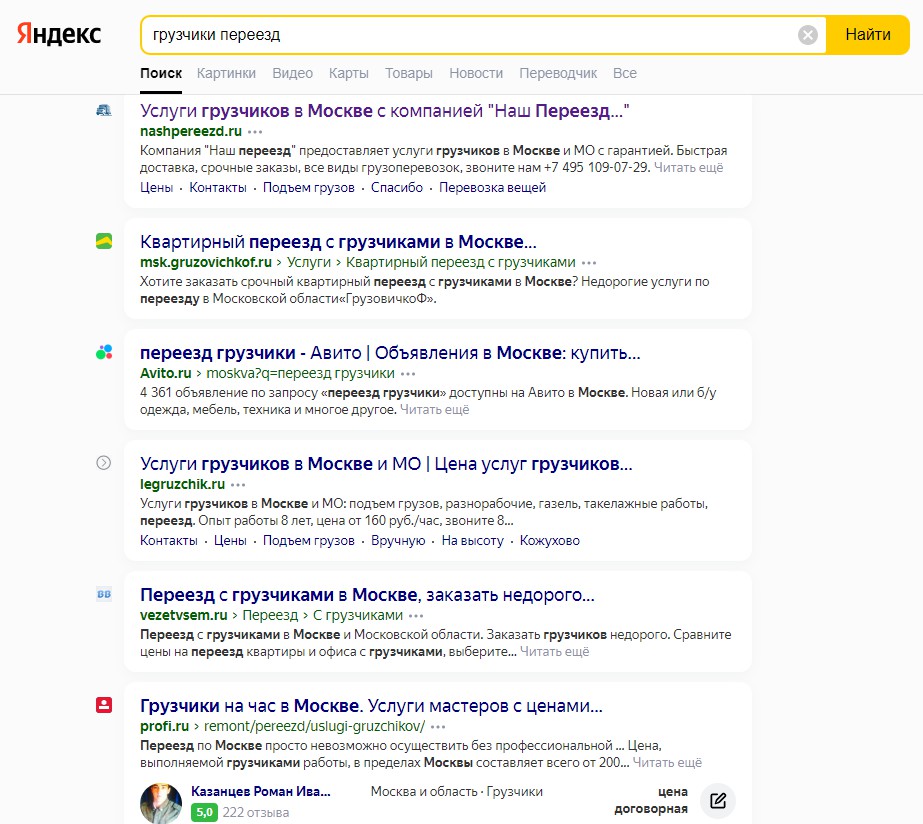Expand Читать ещё in nashpereezd snippet
The width and height of the screenshot is (923, 824).
(x=689, y=168)
